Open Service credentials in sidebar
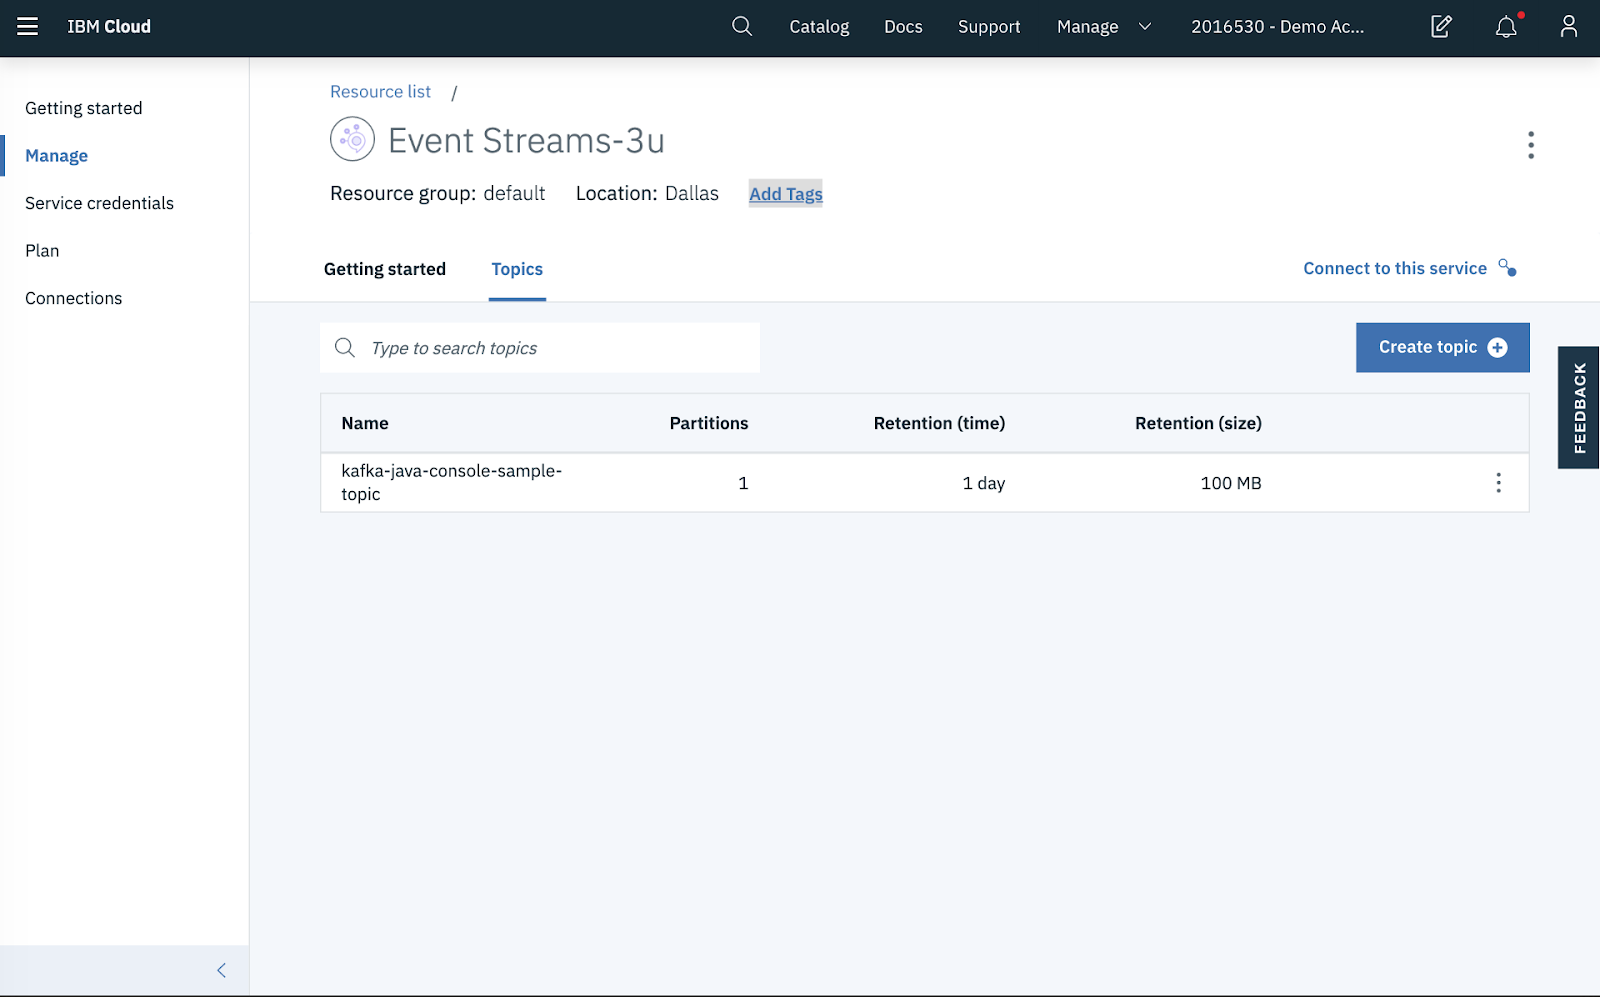This screenshot has width=1600, height=997. (x=99, y=203)
